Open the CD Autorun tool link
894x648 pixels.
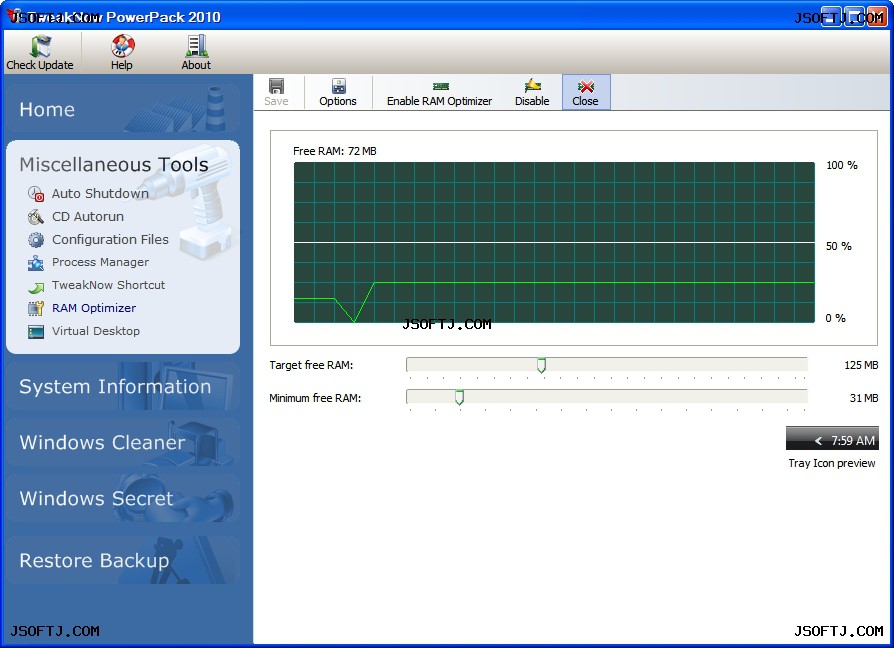tap(88, 217)
